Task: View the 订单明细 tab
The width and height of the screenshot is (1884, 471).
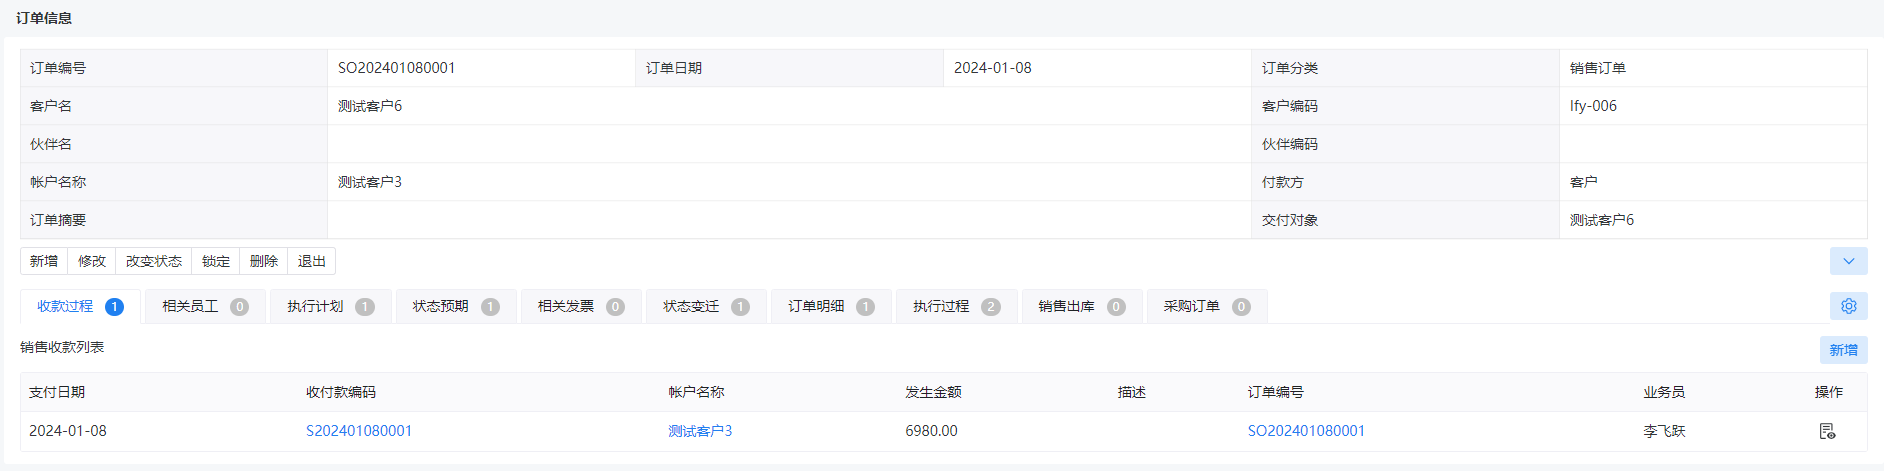Action: (x=831, y=306)
